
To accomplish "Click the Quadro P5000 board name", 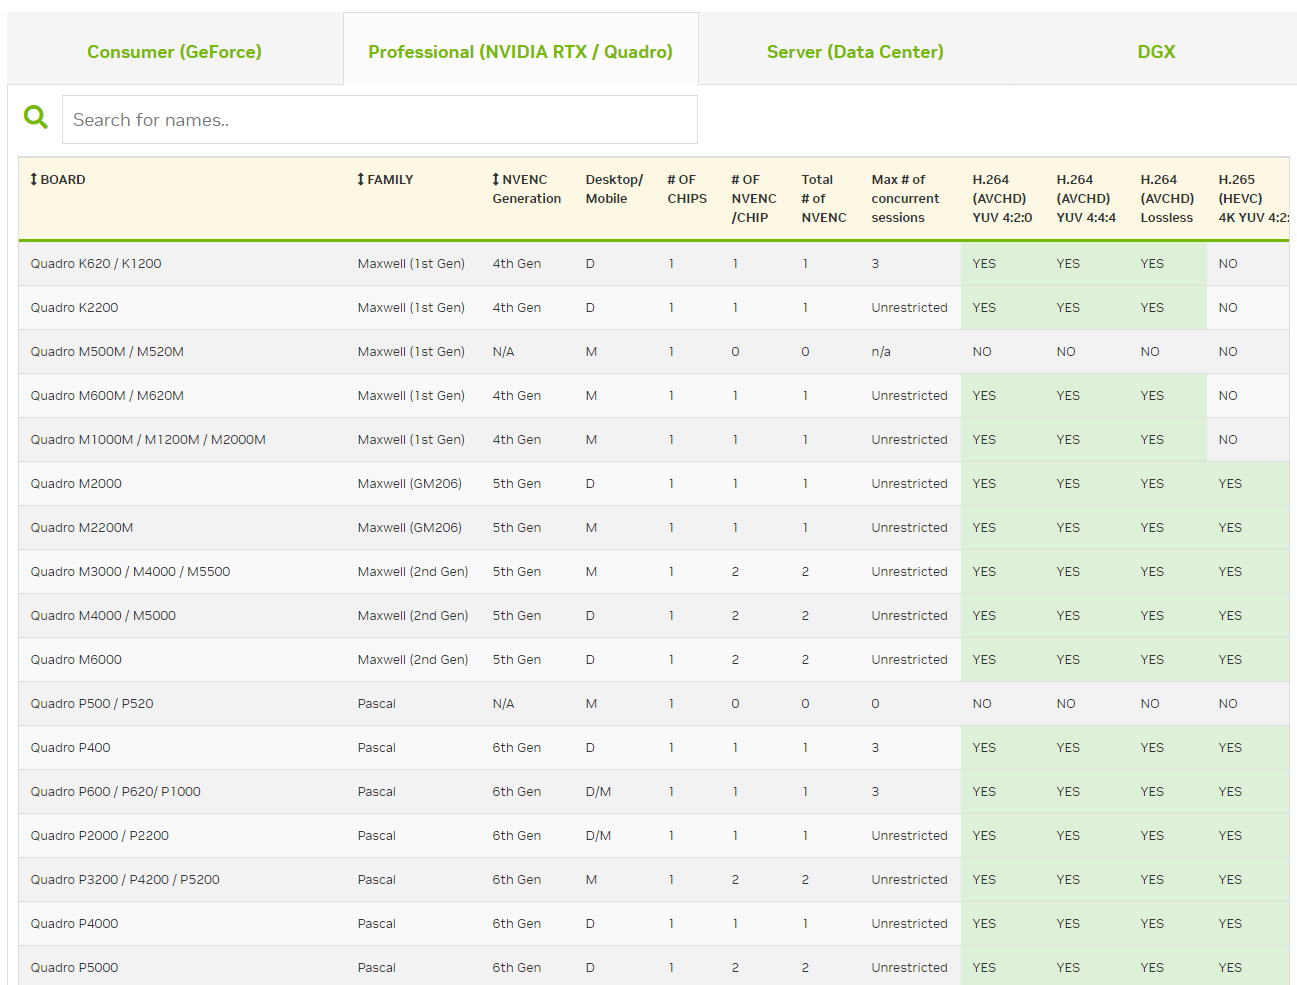I will coord(74,968).
